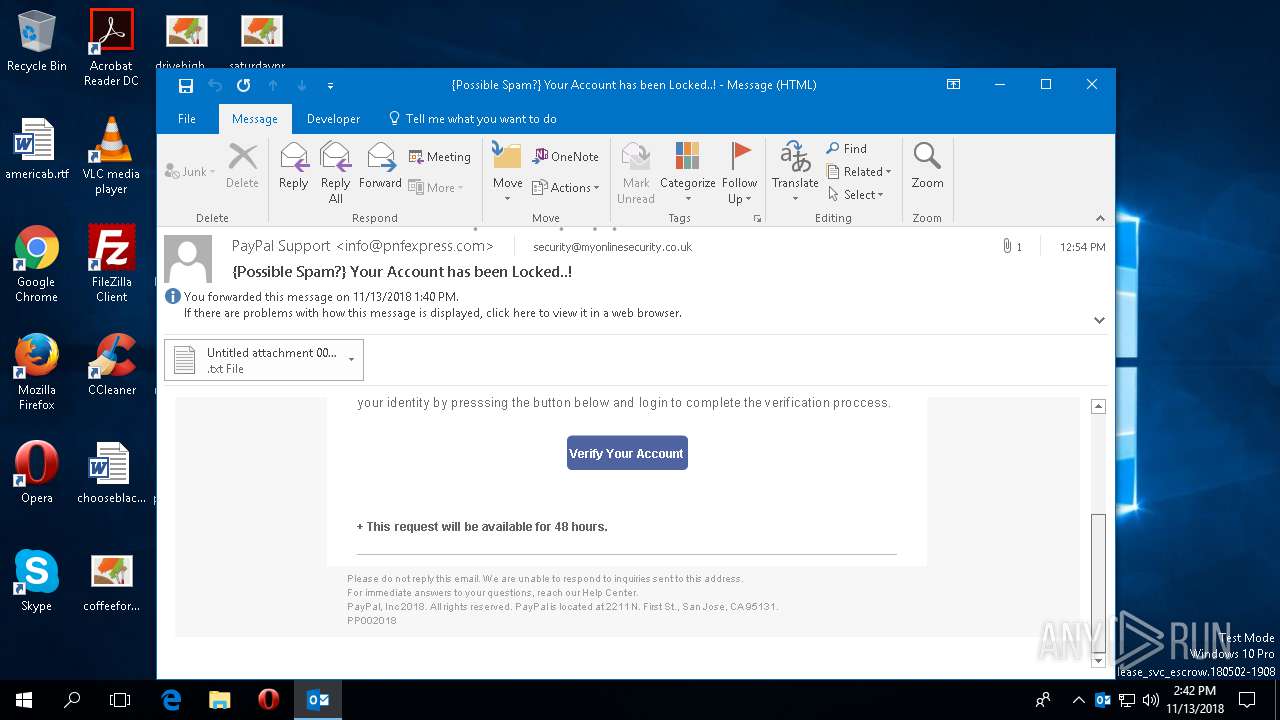Viewport: 1280px width, 720px height.
Task: Open Task View on the taskbar
Action: pos(120,700)
